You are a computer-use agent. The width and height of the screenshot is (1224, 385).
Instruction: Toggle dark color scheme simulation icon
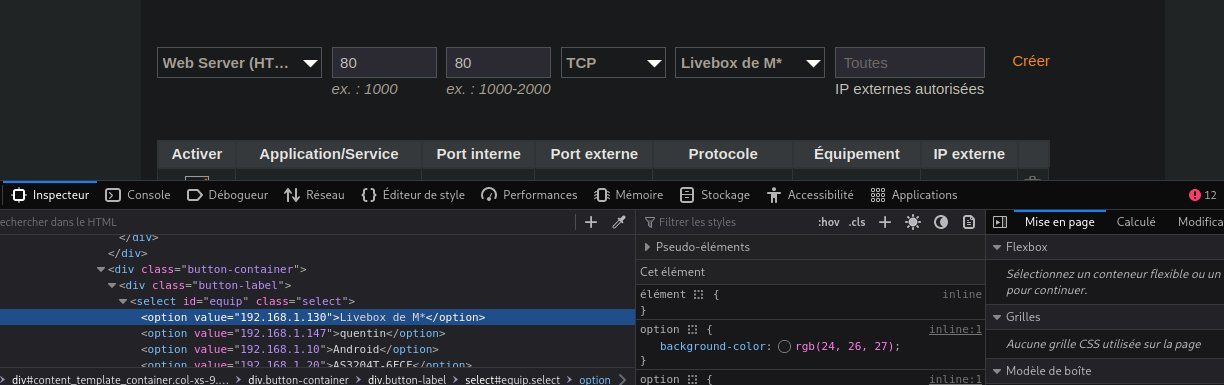tap(940, 222)
